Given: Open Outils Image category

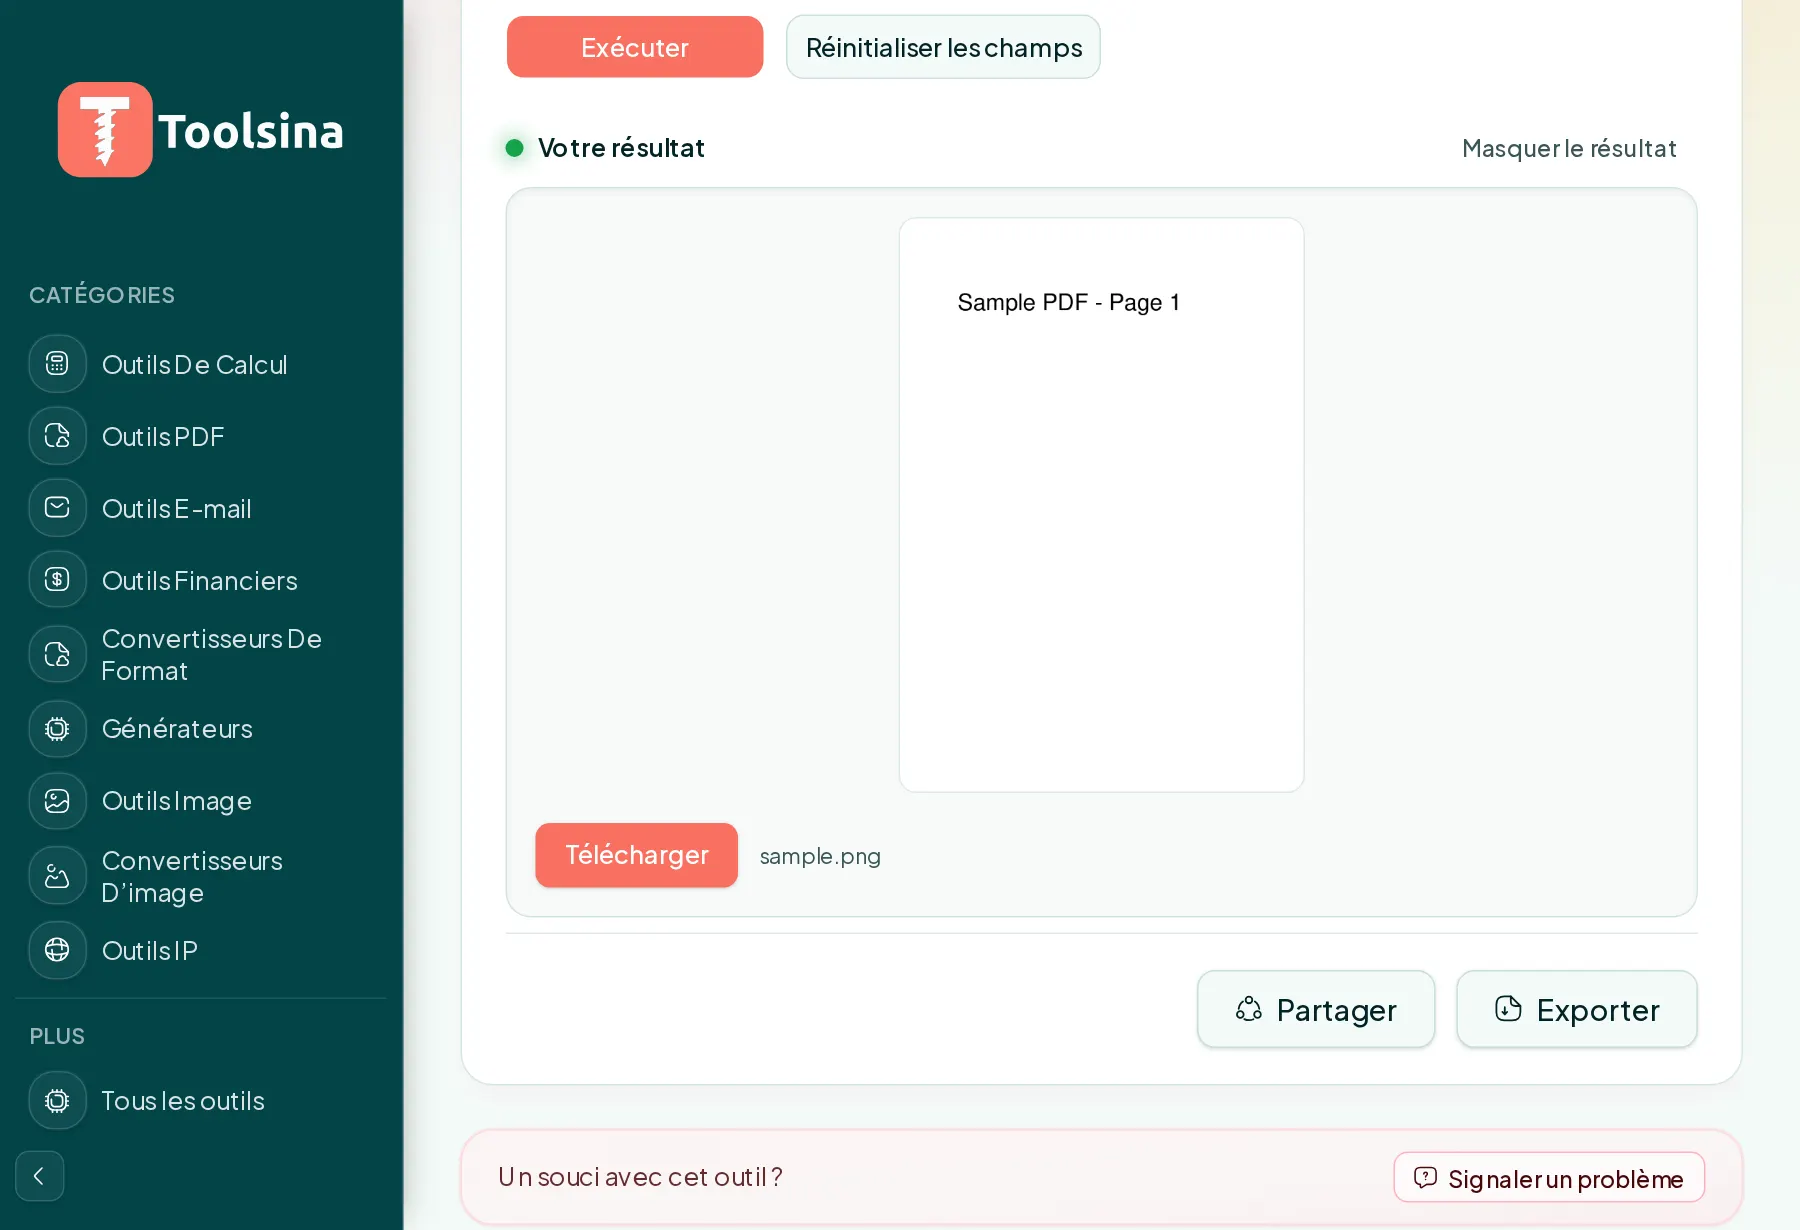Looking at the screenshot, I should (x=177, y=801).
